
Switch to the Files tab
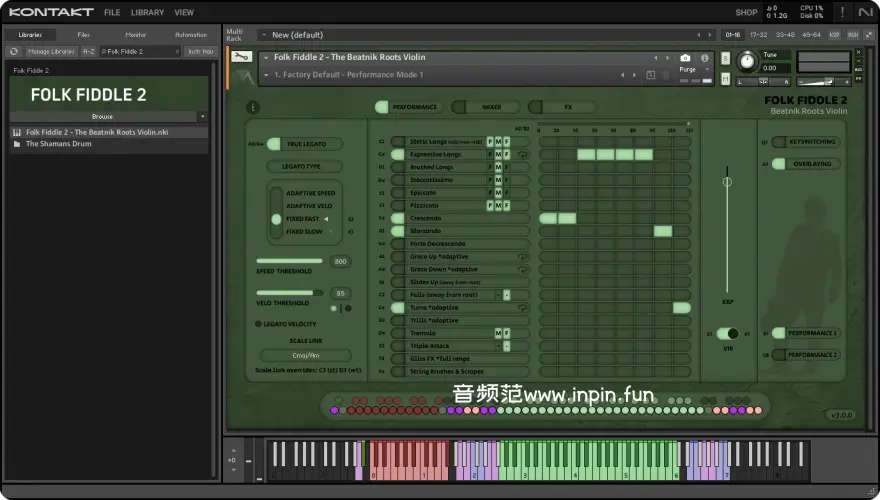coord(83,34)
